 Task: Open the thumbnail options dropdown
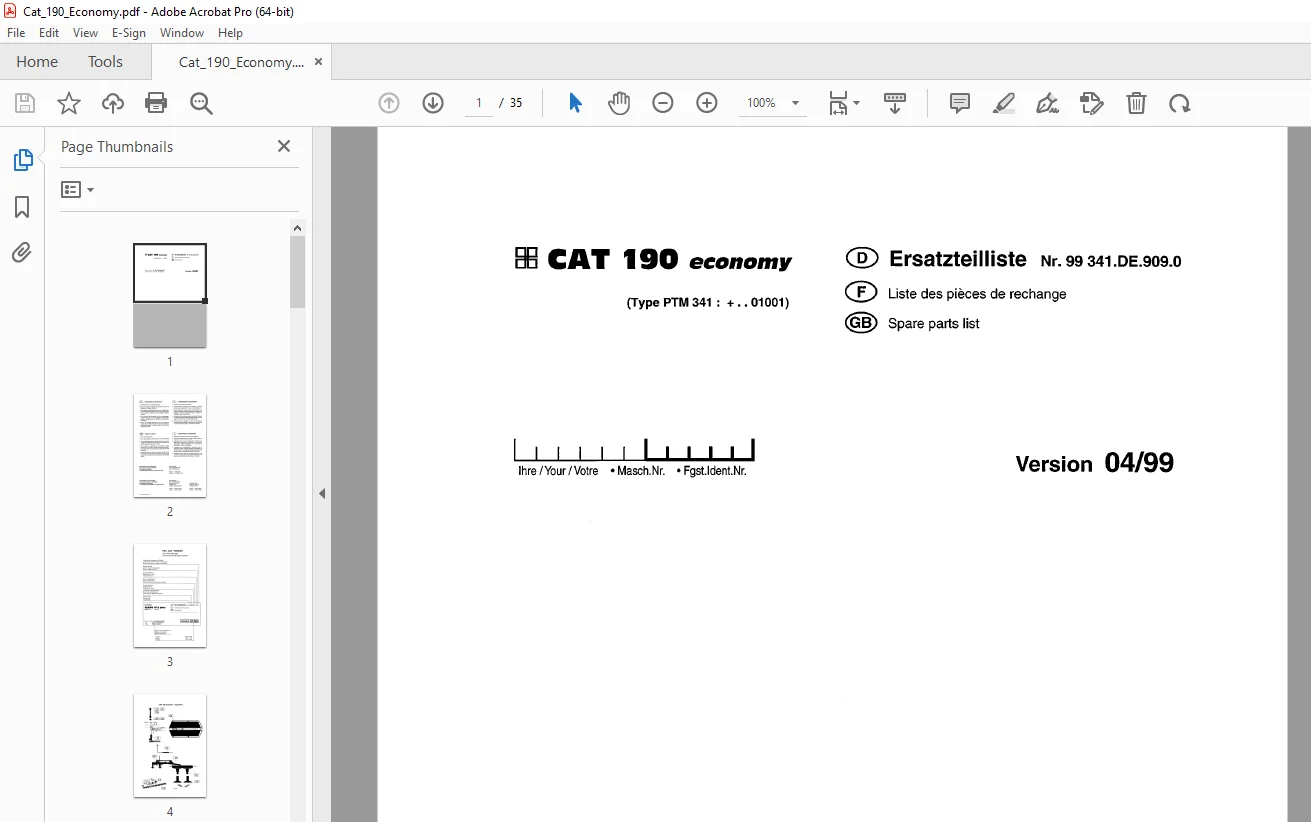click(x=77, y=189)
